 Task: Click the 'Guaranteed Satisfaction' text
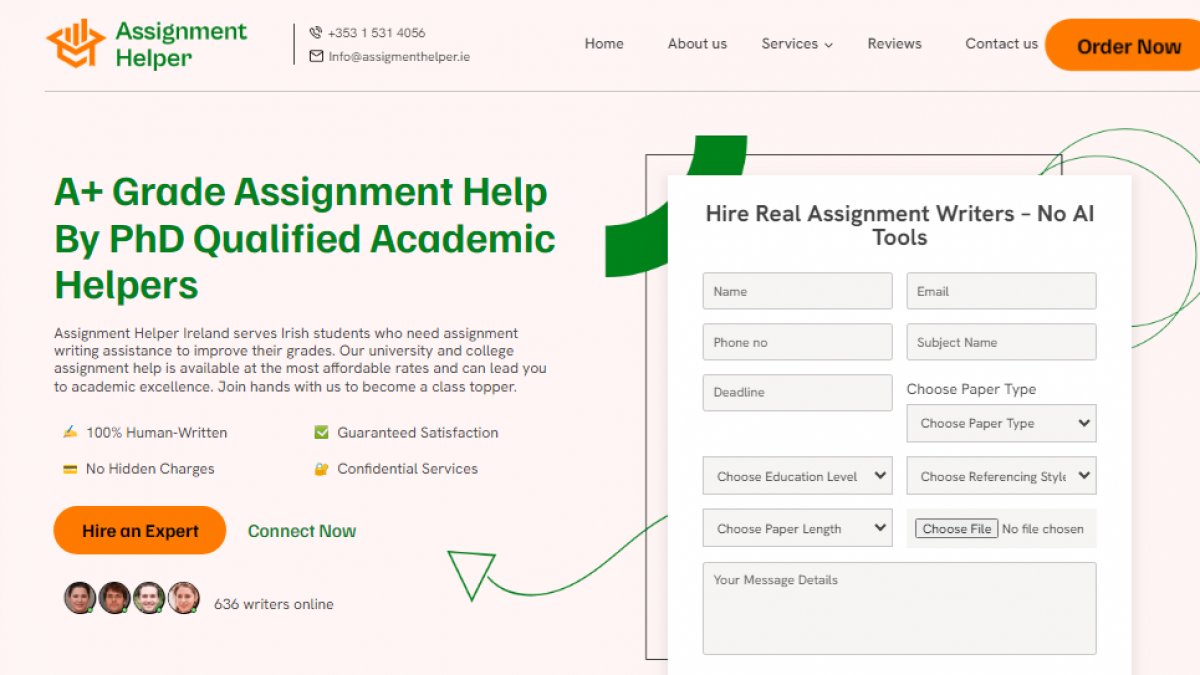(x=418, y=433)
